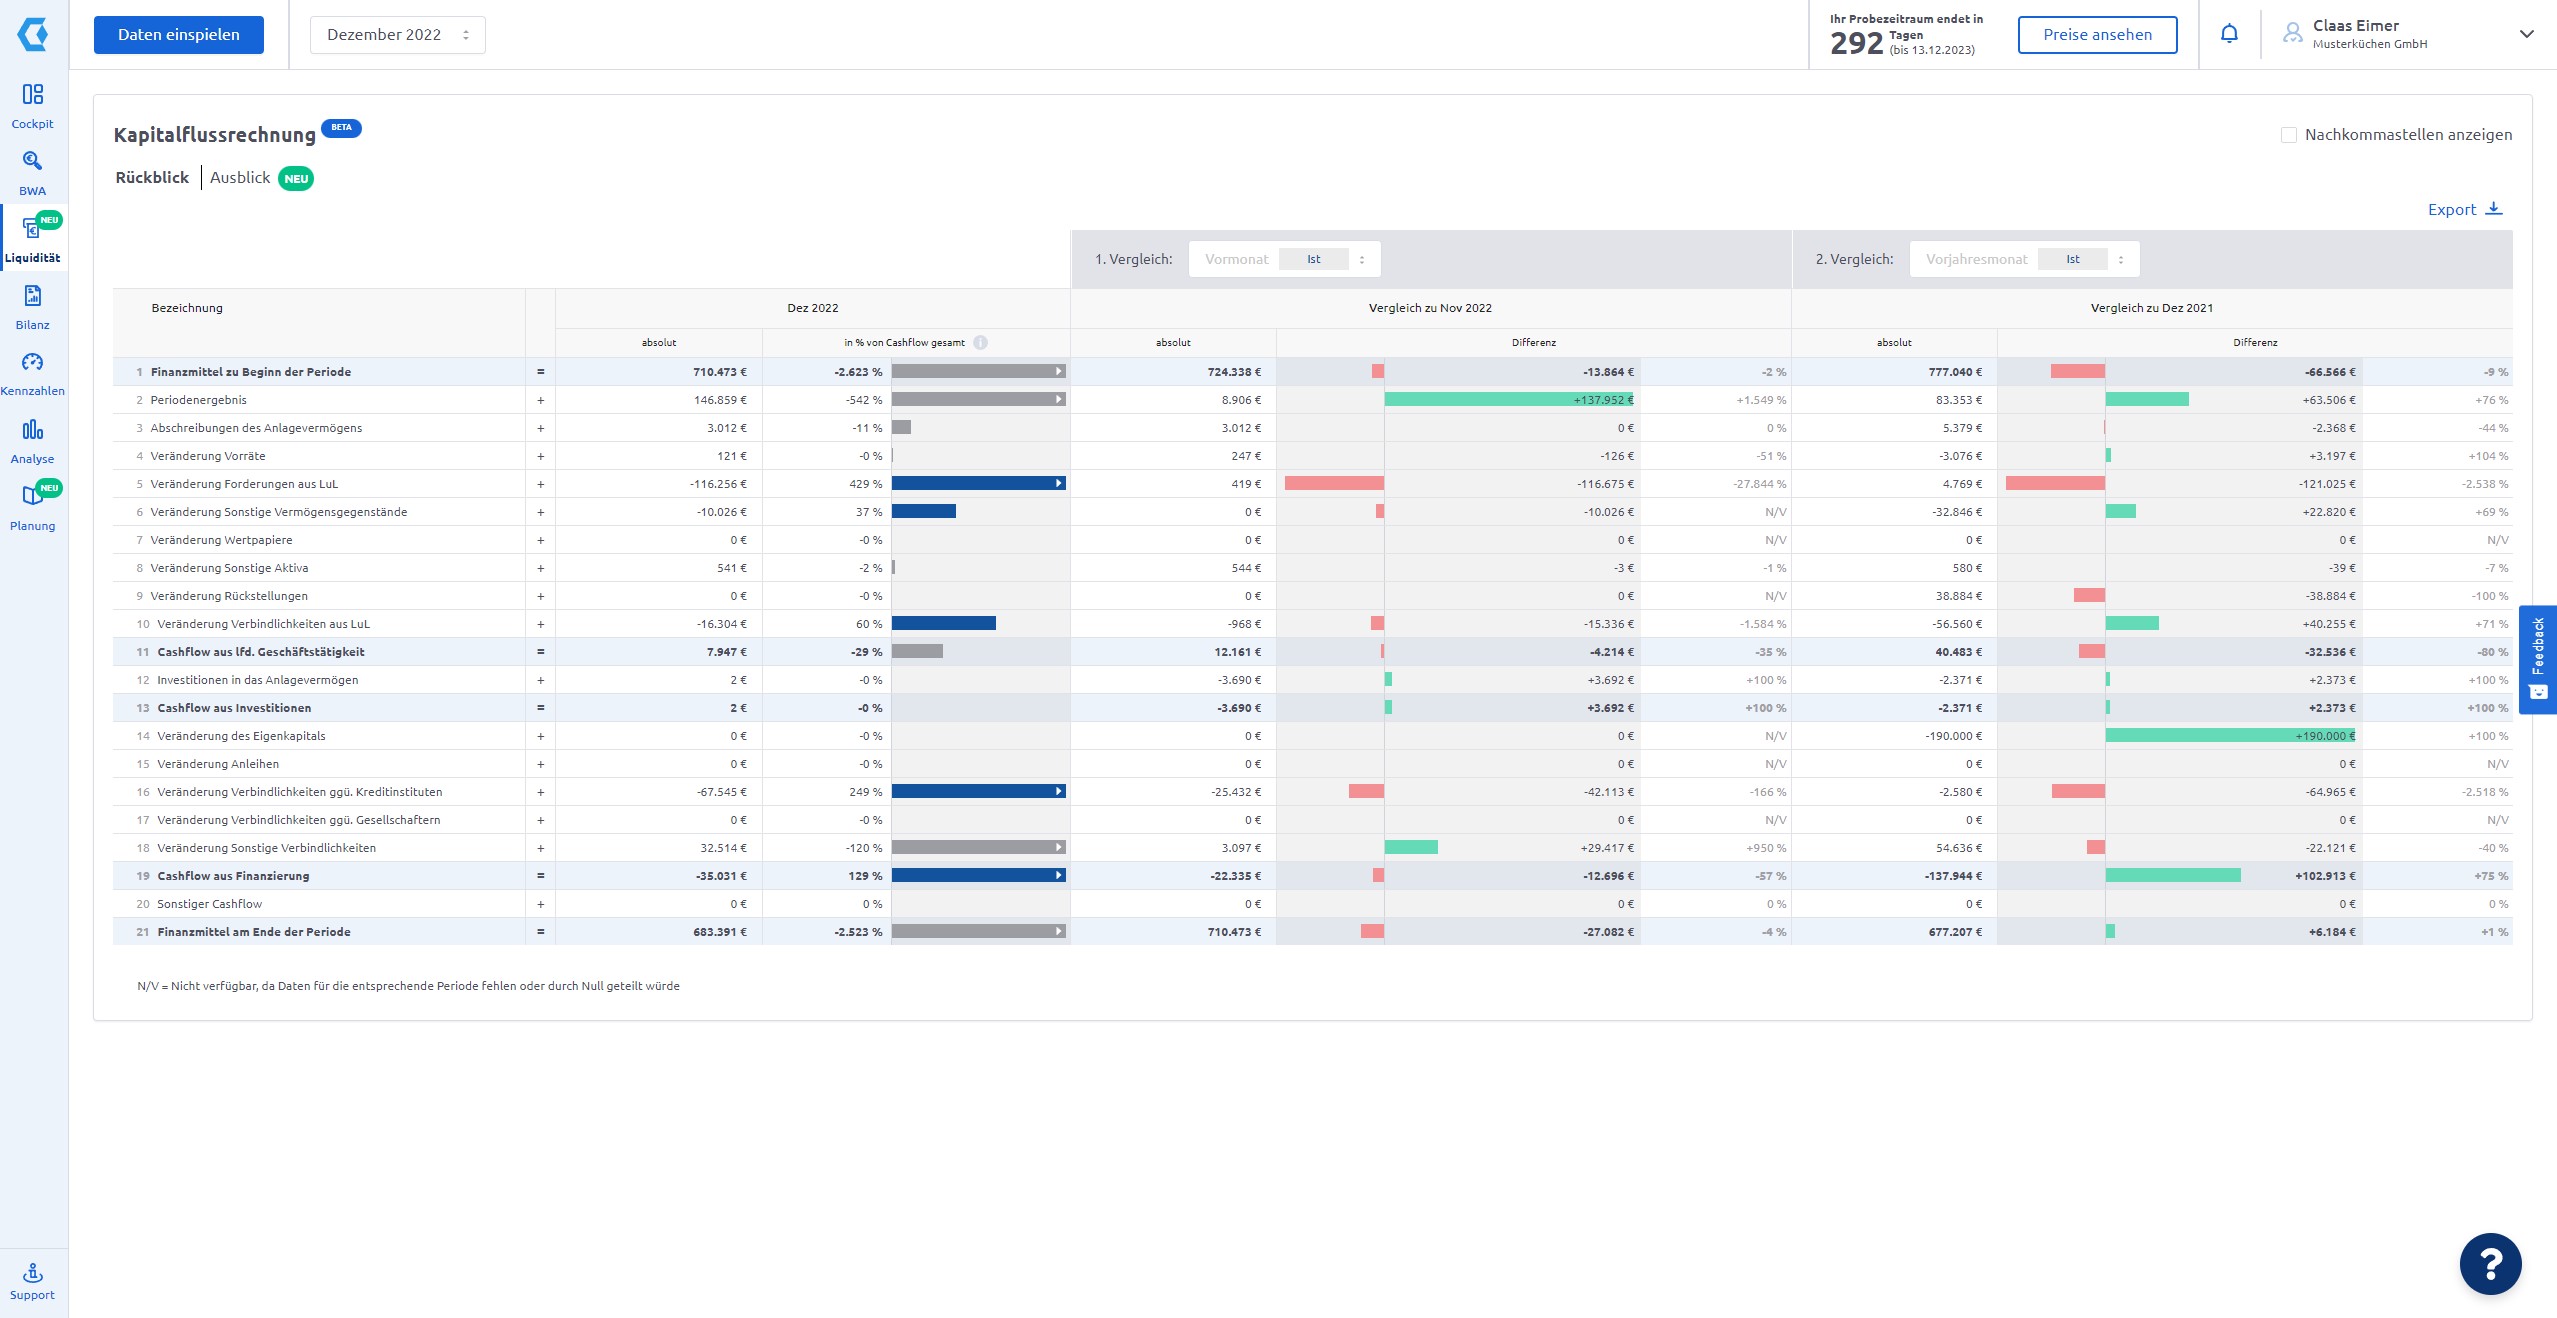Open the Analyse chart icon
2557x1318 pixels.
pos(33,430)
